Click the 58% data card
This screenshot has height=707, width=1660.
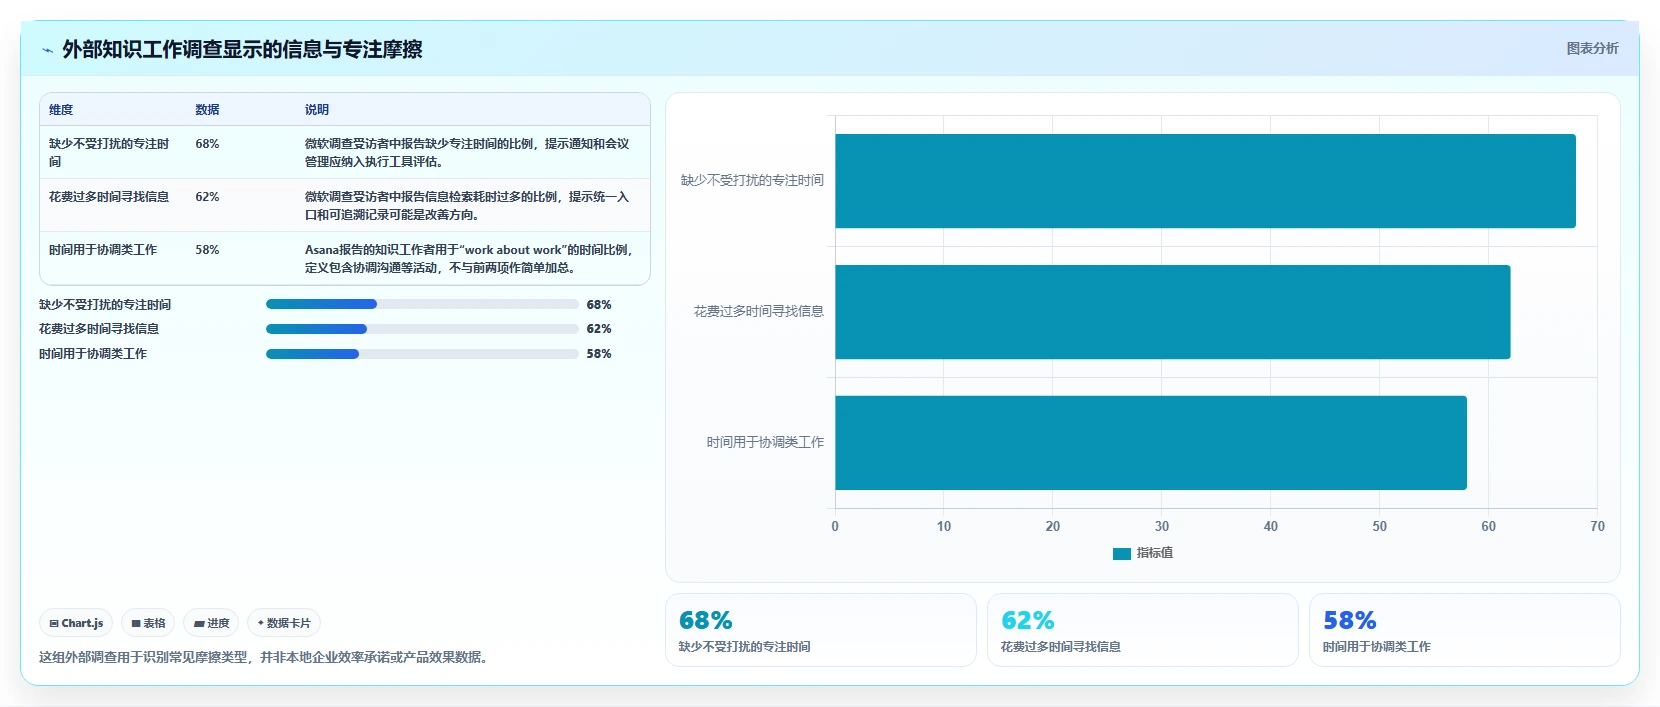tap(1465, 630)
